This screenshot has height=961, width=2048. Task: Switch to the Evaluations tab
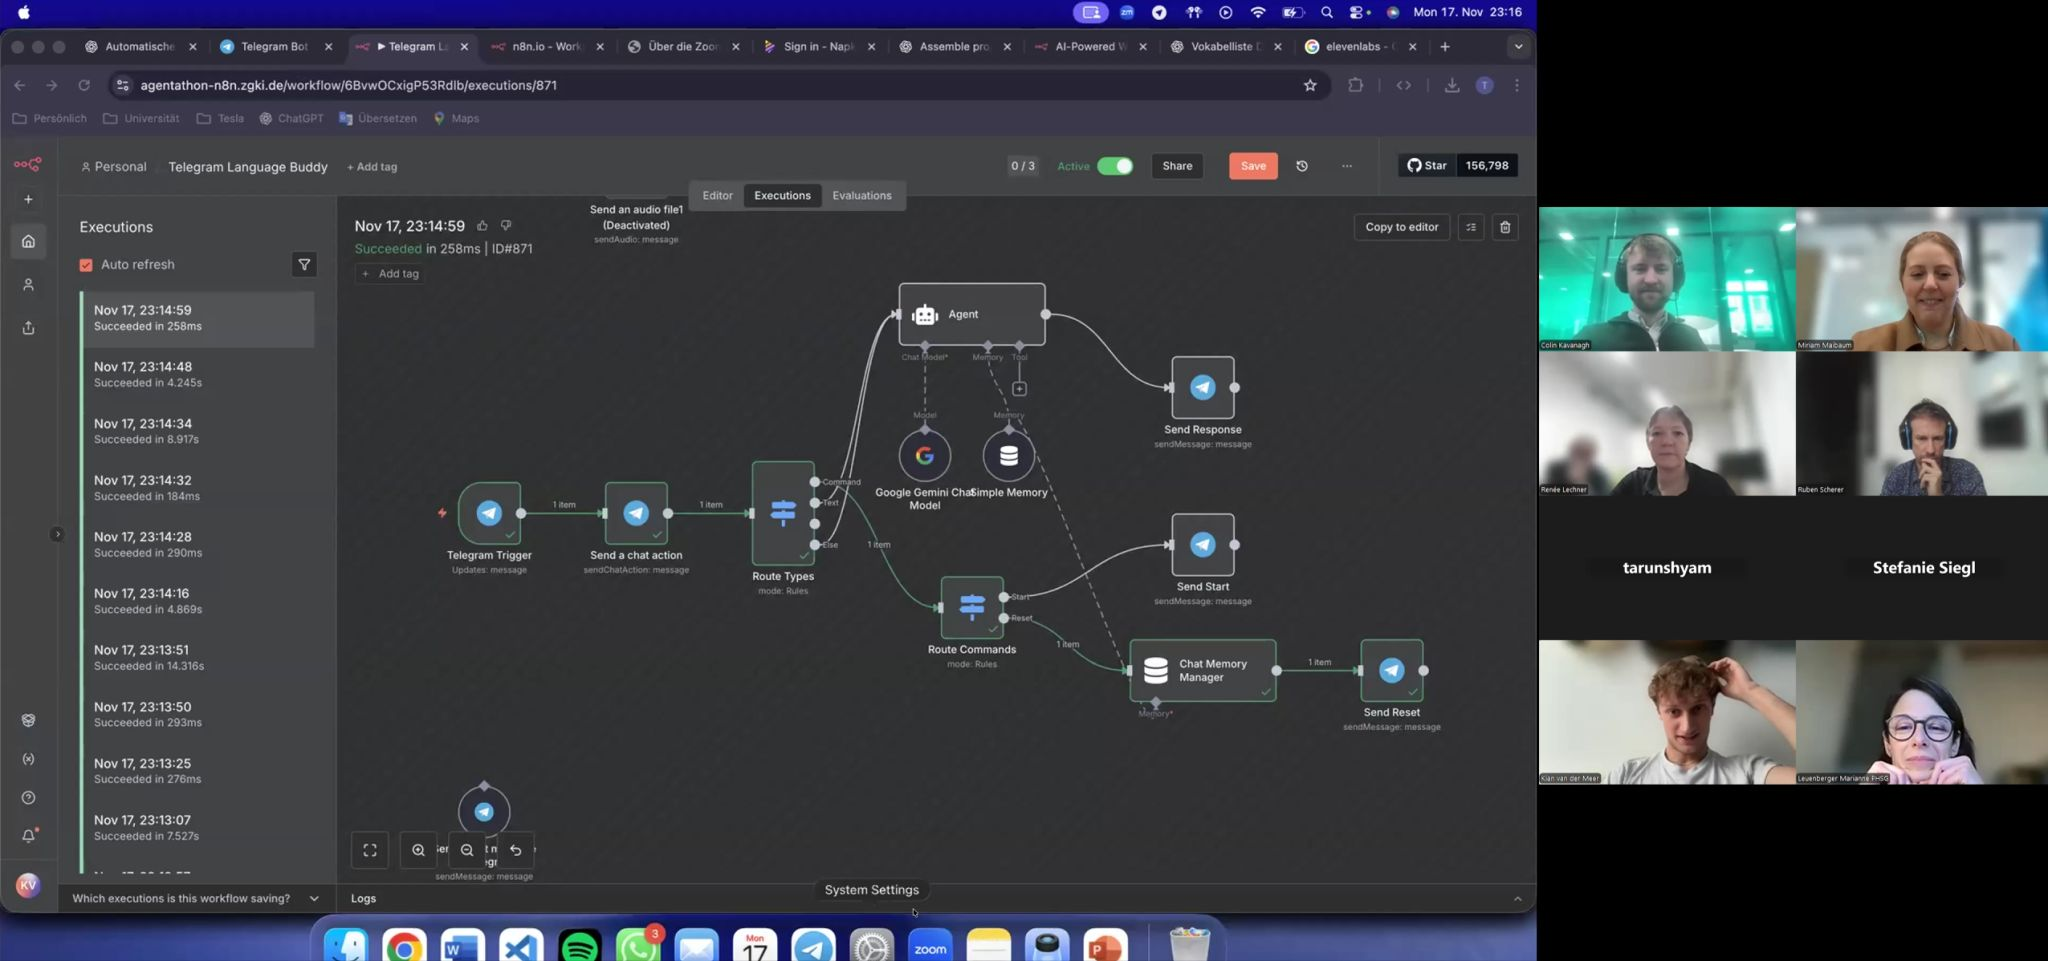click(x=861, y=195)
